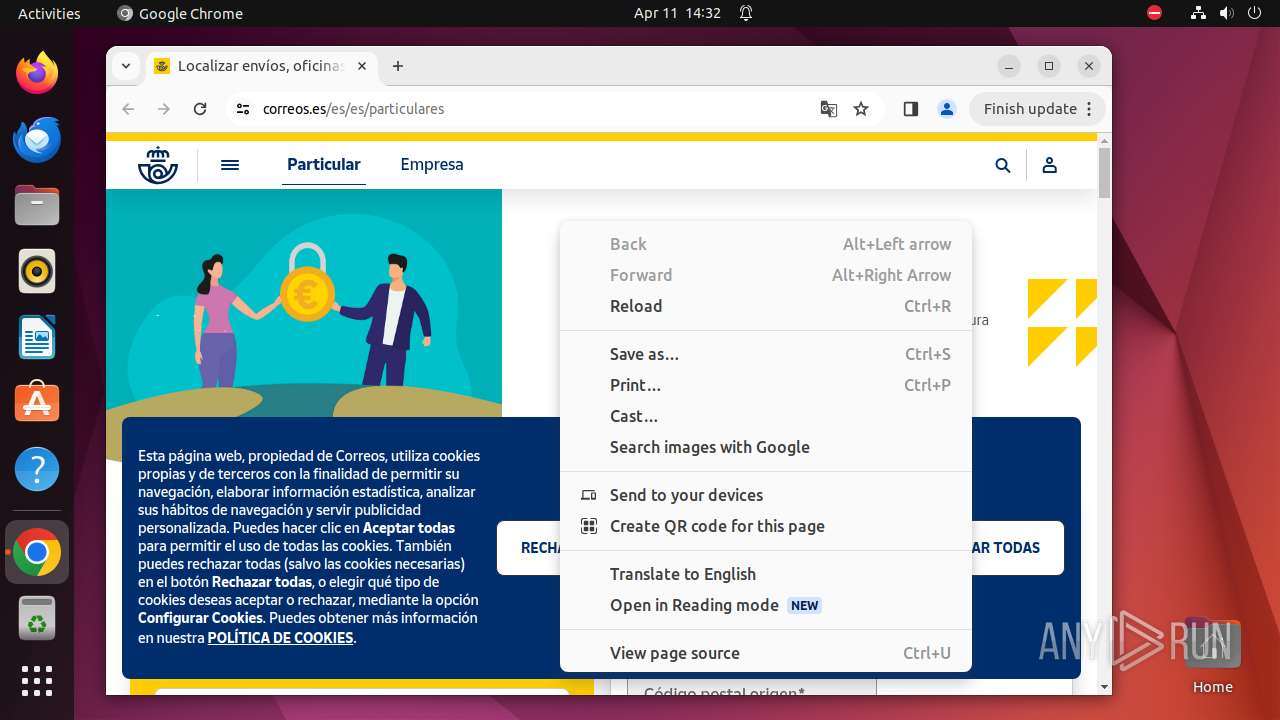This screenshot has width=1280, height=720.
Task: Switch to the Particular tab
Action: [324, 165]
